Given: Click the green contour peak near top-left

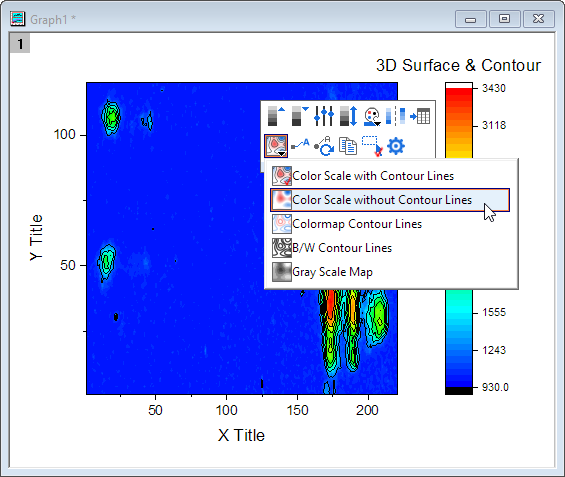Looking at the screenshot, I should pos(112,117).
